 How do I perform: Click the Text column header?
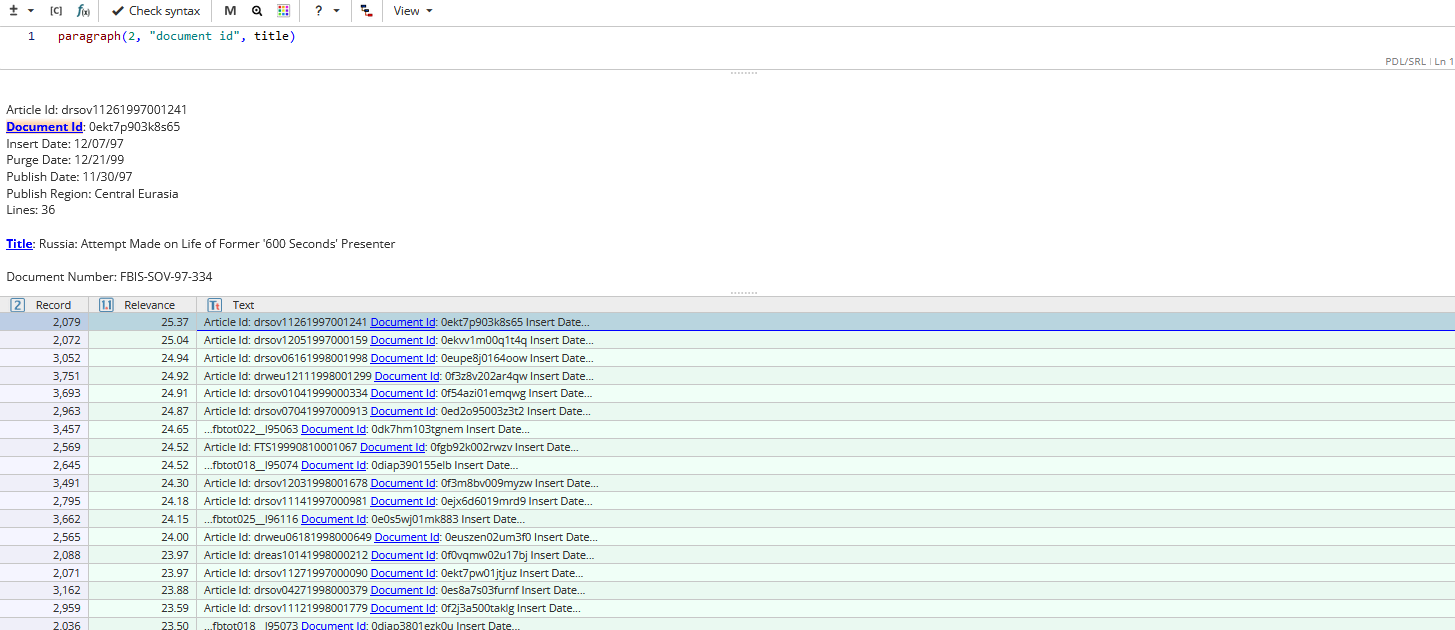[243, 305]
